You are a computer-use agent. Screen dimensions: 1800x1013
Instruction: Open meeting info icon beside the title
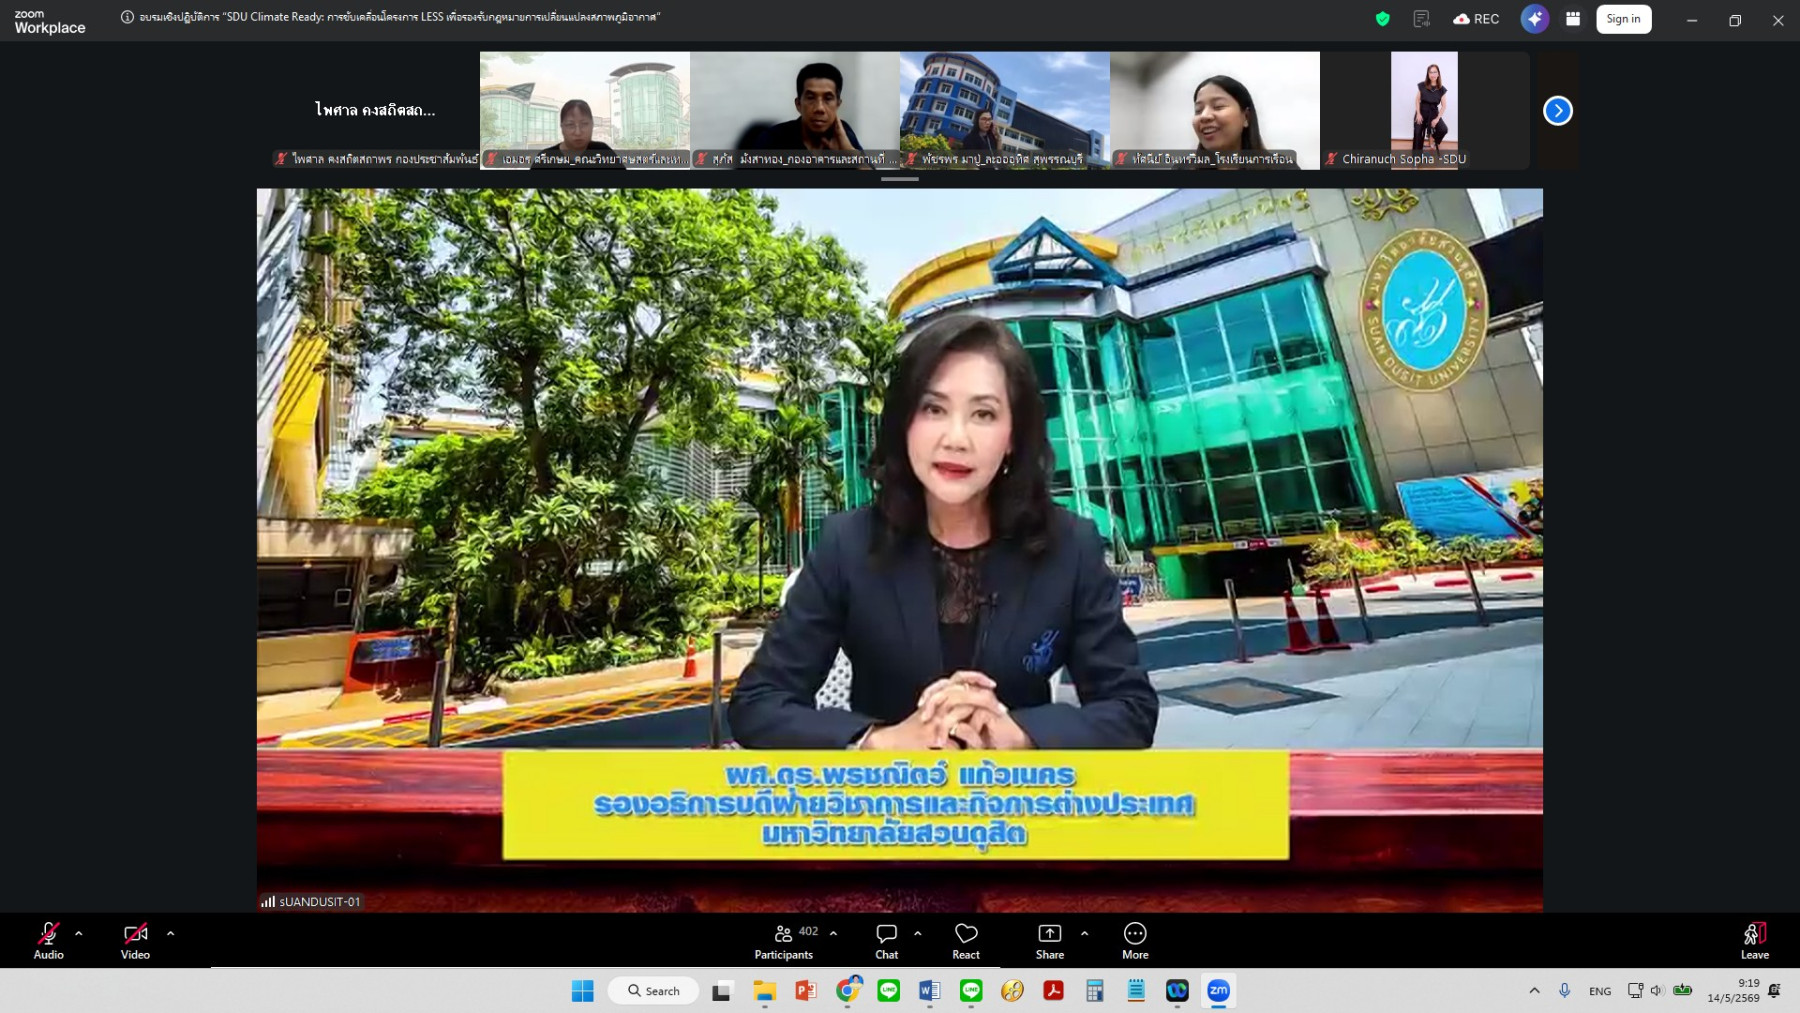point(127,17)
